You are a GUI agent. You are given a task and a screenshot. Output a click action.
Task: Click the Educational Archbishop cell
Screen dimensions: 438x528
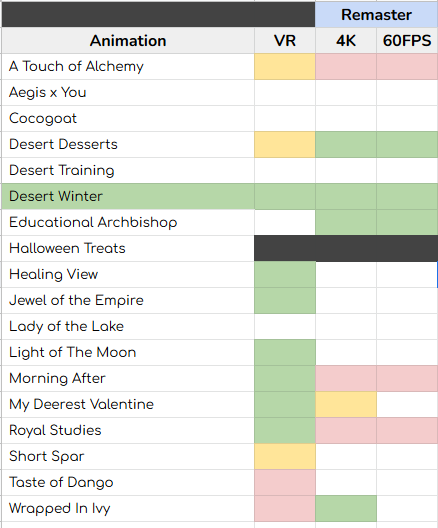[x=128, y=222]
